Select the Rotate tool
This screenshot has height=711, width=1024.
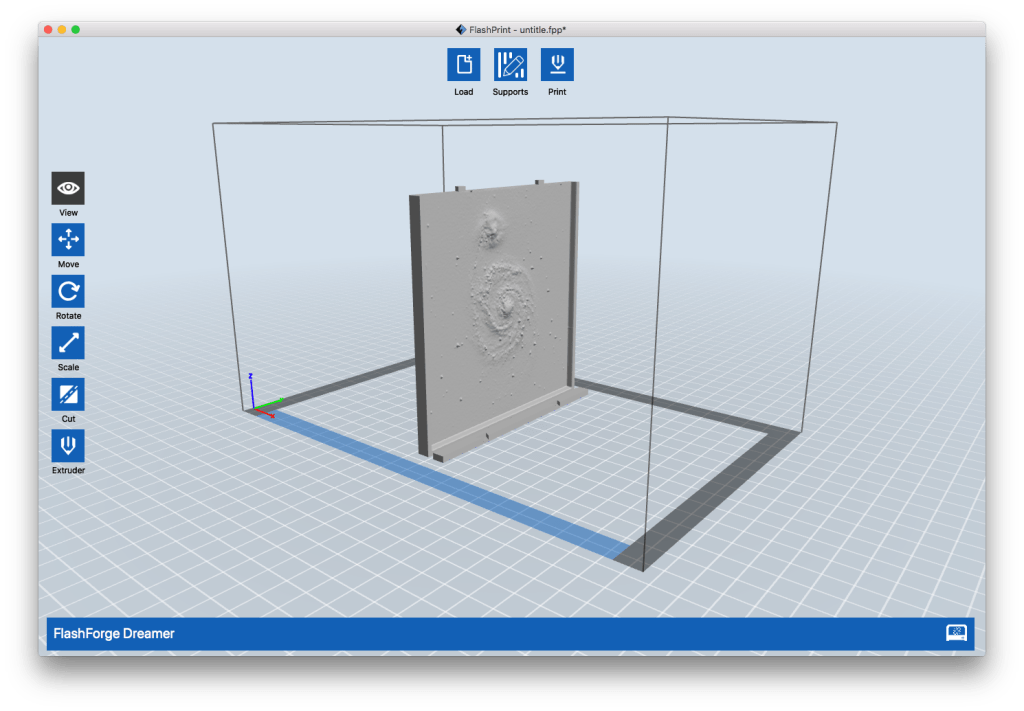point(67,291)
